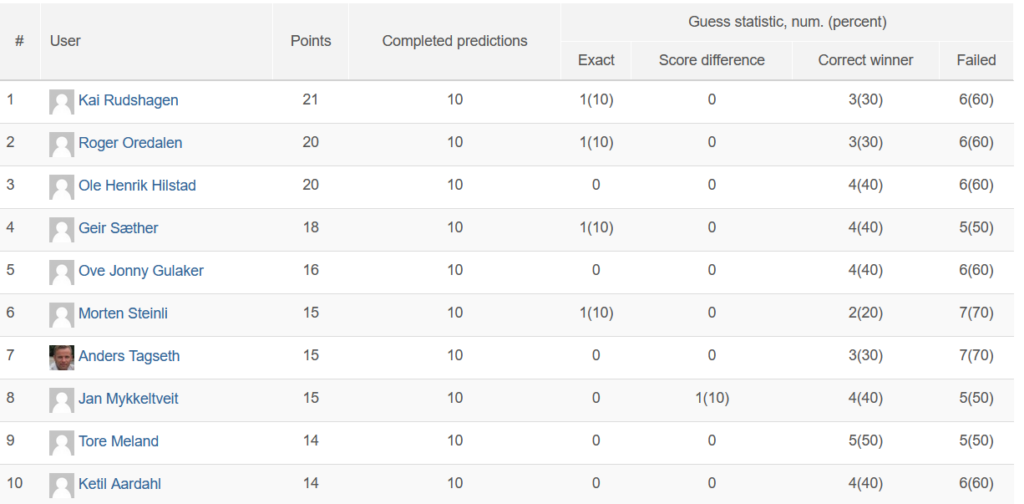Select the Anders Tagseth name link
The width and height of the screenshot is (1024, 504).
129,356
